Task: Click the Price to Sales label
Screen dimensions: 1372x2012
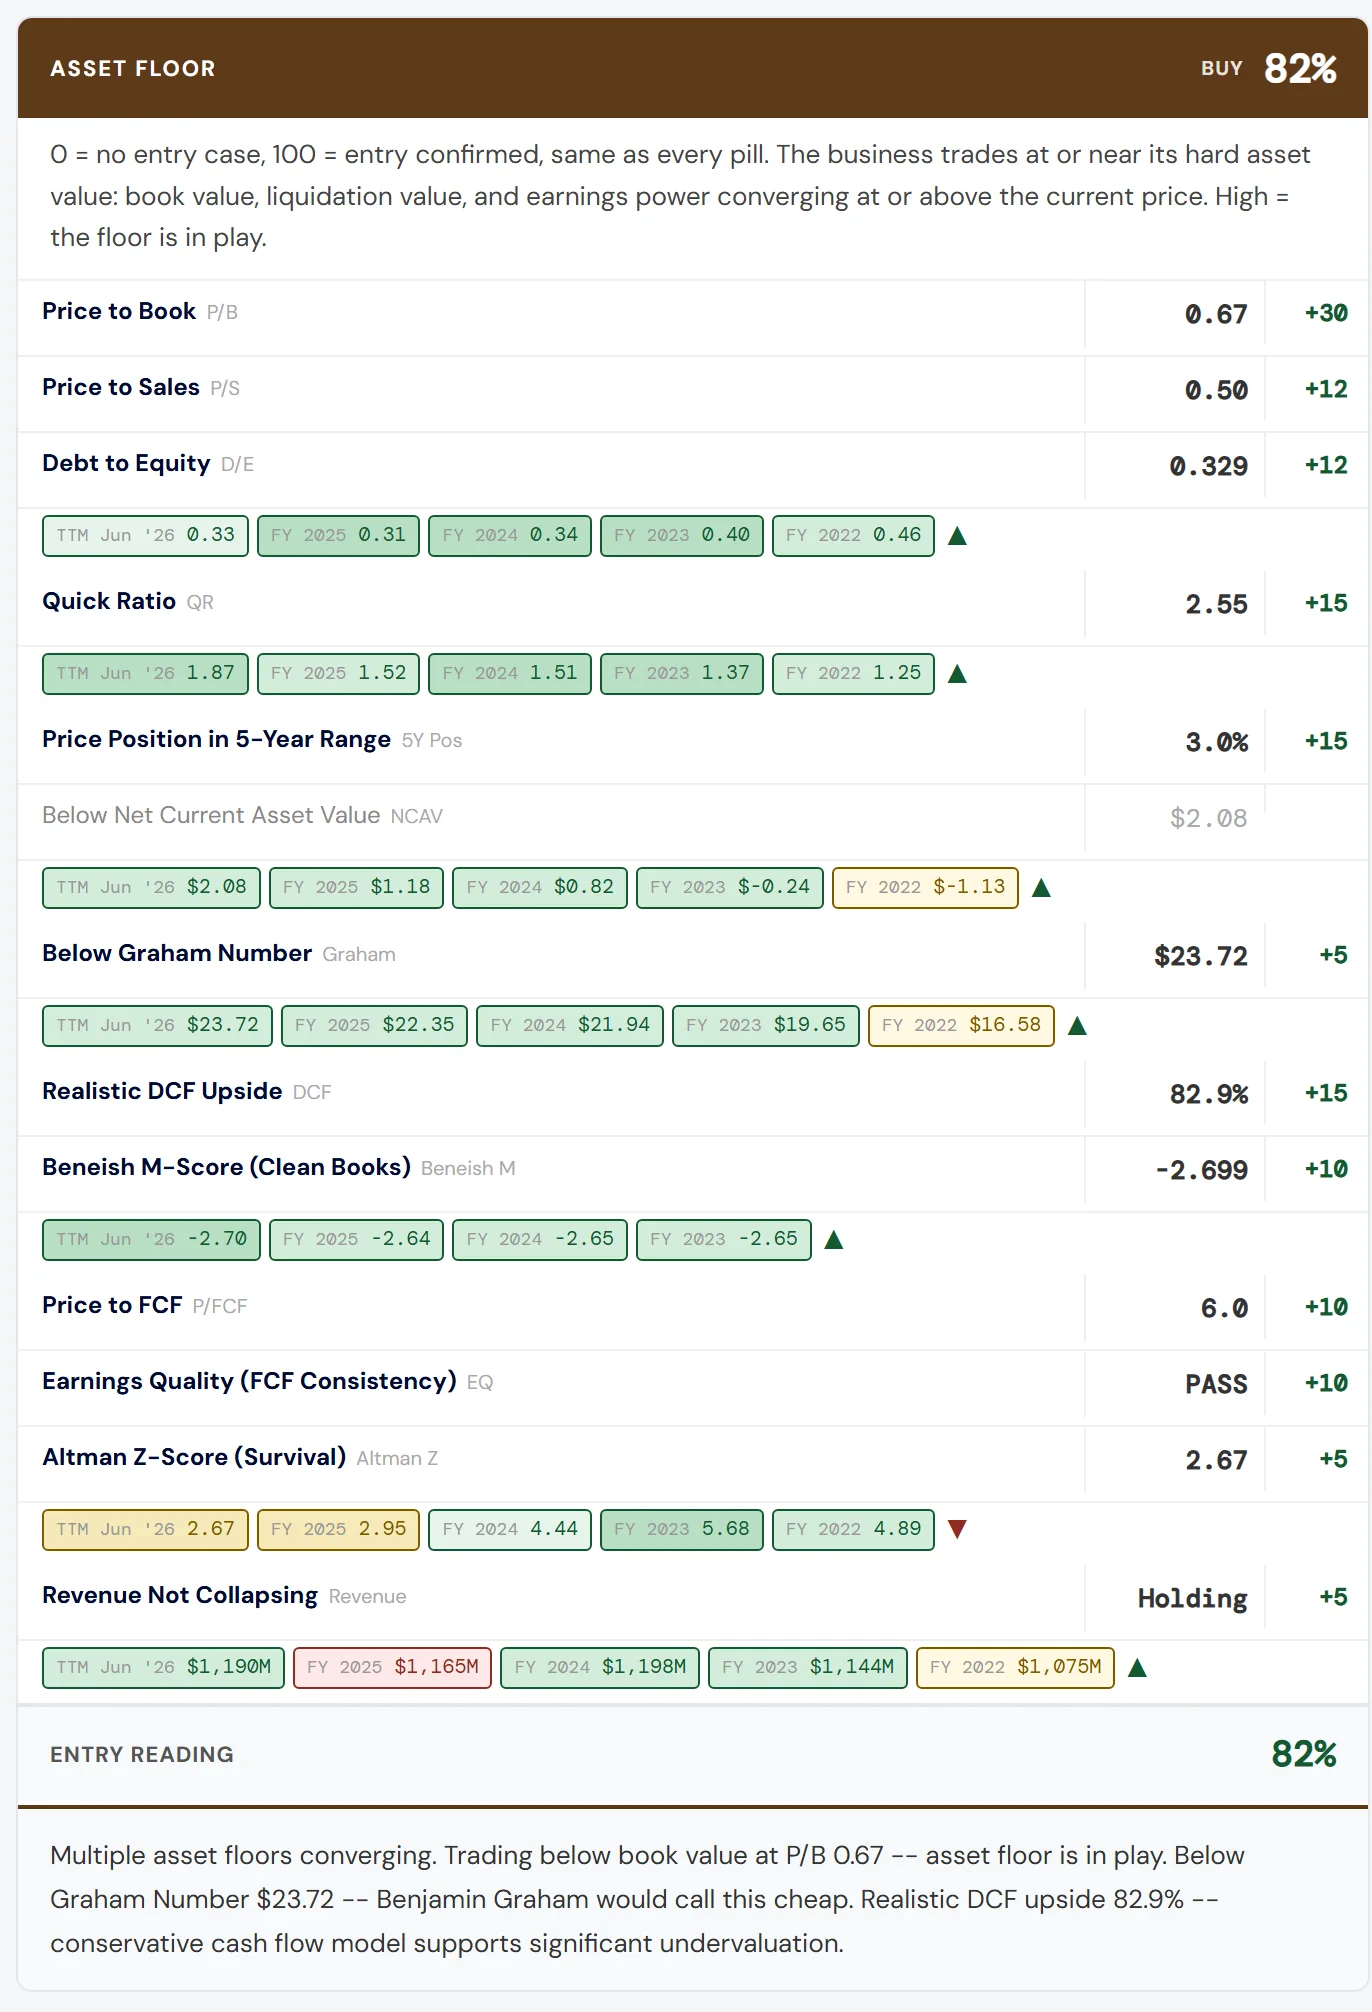Action: tap(121, 387)
